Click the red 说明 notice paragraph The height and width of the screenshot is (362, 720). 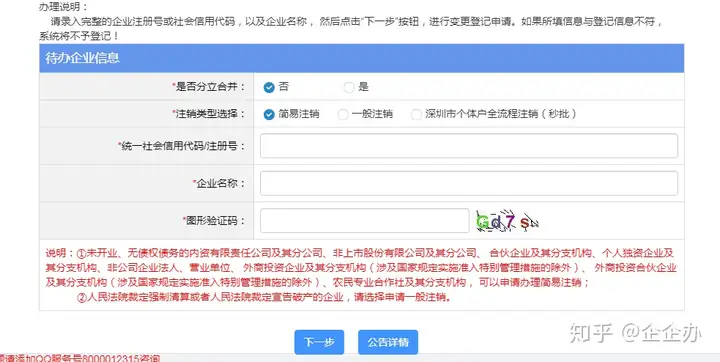point(361,275)
